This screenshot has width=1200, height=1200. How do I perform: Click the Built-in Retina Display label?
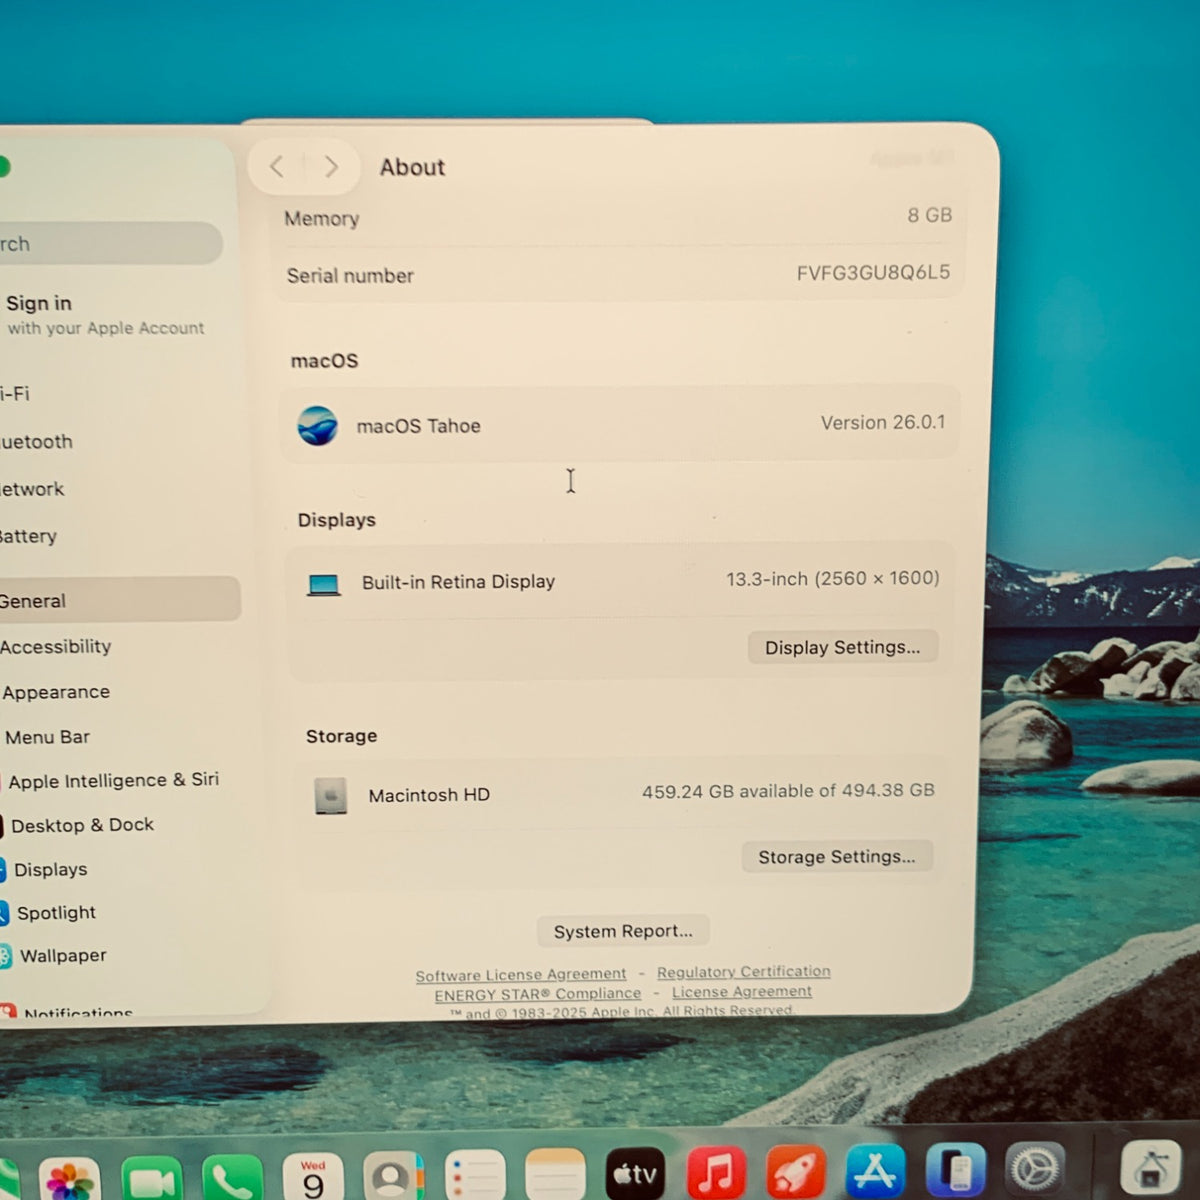pos(458,582)
